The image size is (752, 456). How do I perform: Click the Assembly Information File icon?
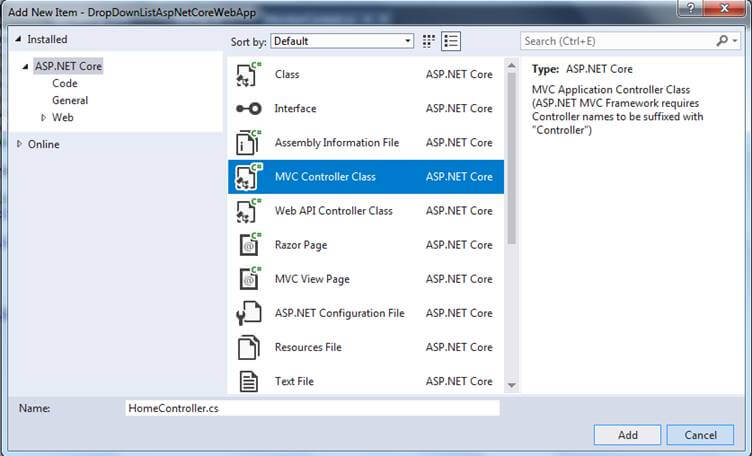pyautogui.click(x=248, y=142)
